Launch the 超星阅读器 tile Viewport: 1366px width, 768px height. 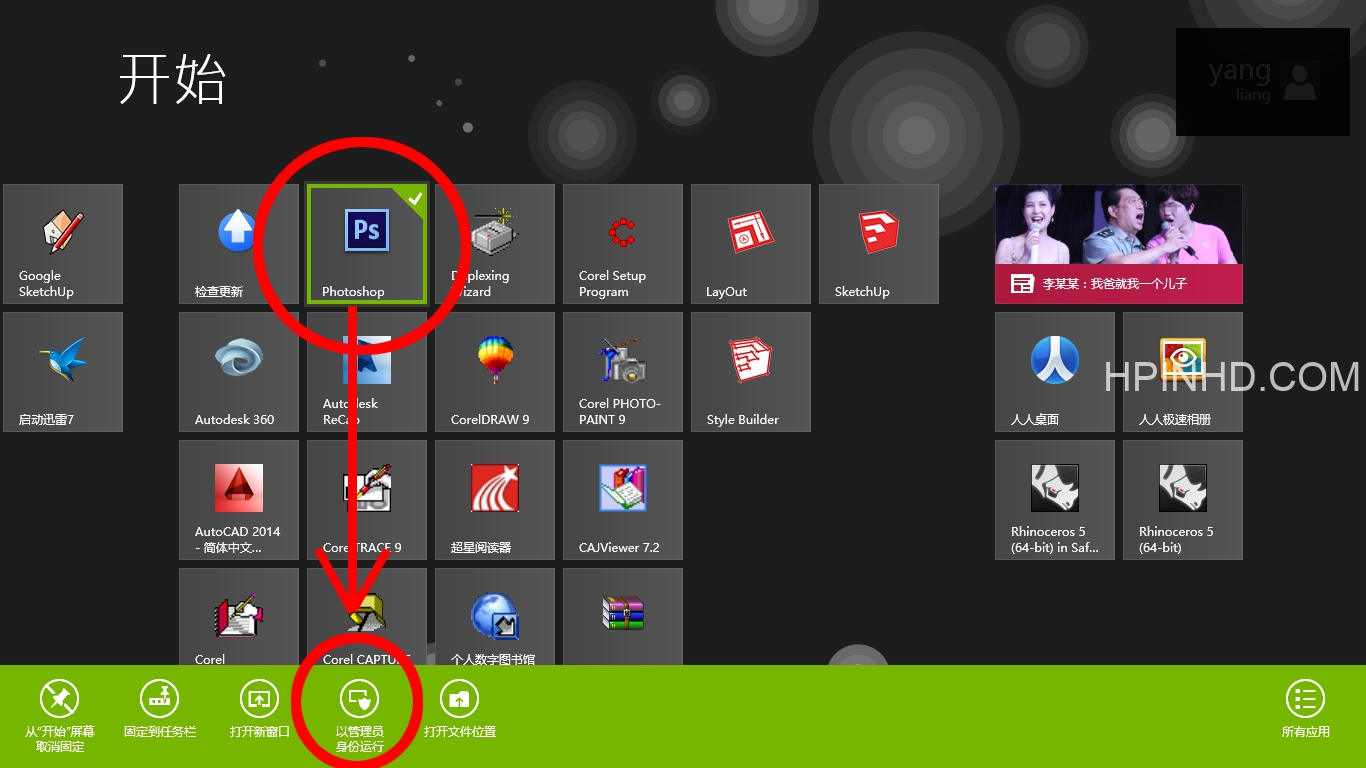[x=495, y=500]
